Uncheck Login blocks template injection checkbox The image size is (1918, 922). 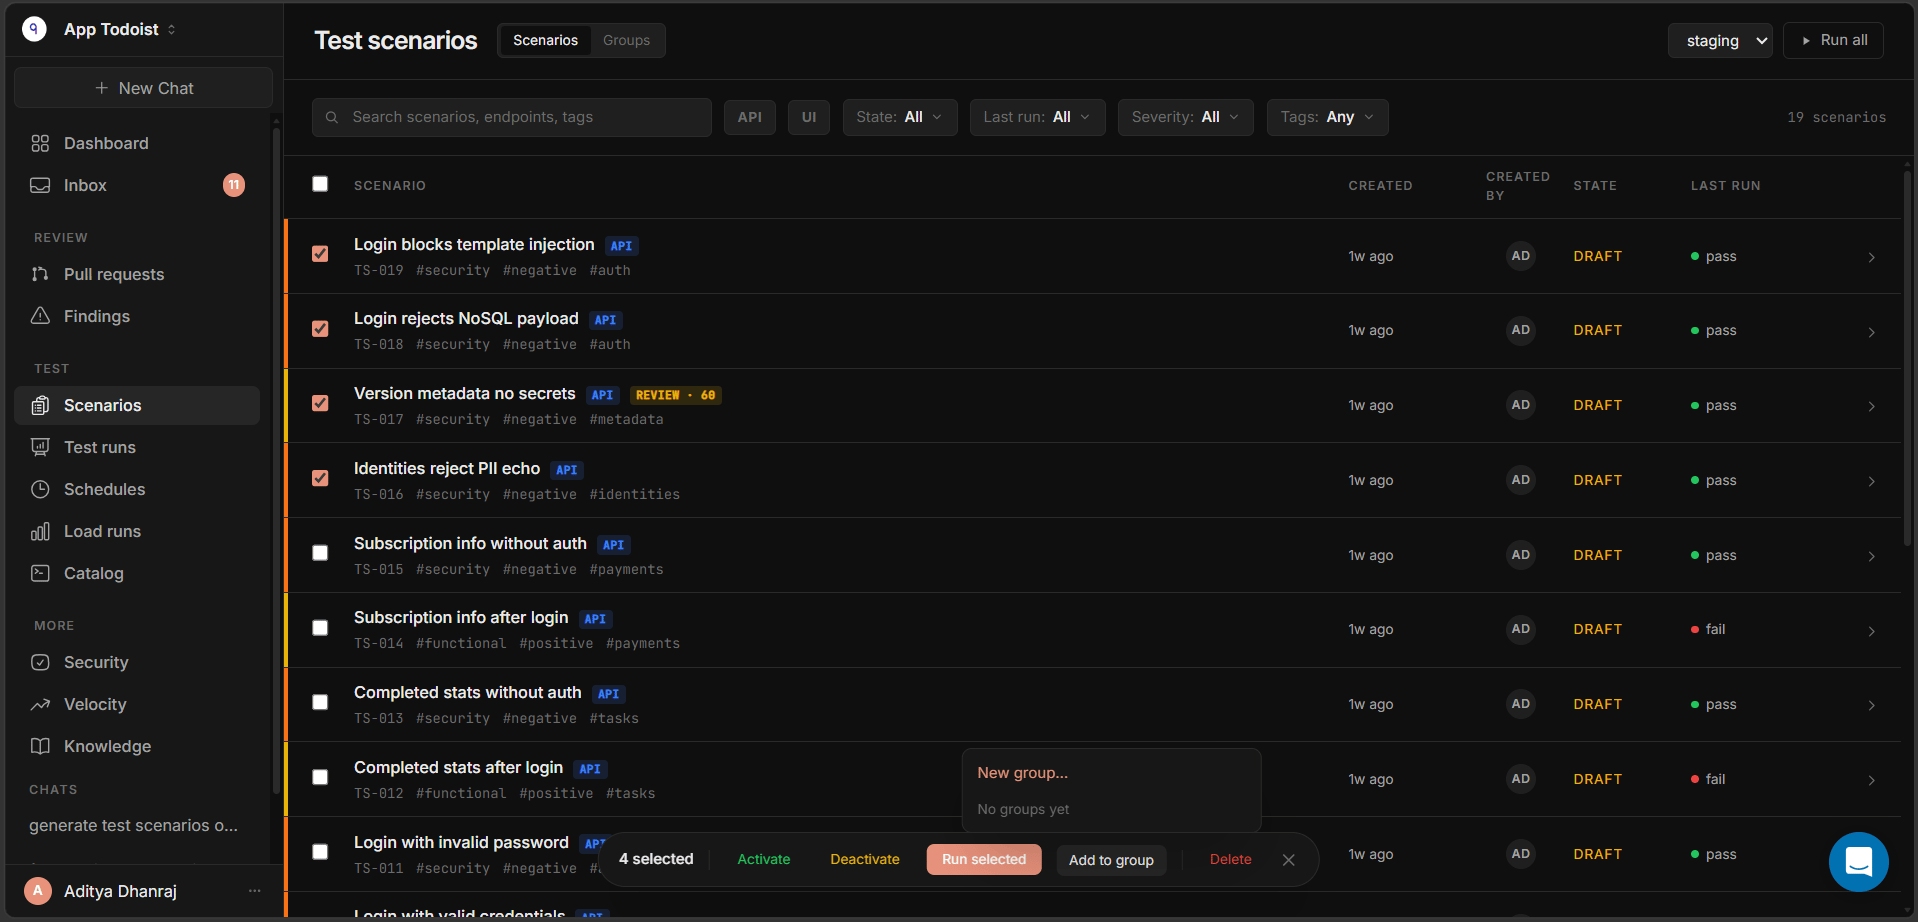[x=320, y=254]
